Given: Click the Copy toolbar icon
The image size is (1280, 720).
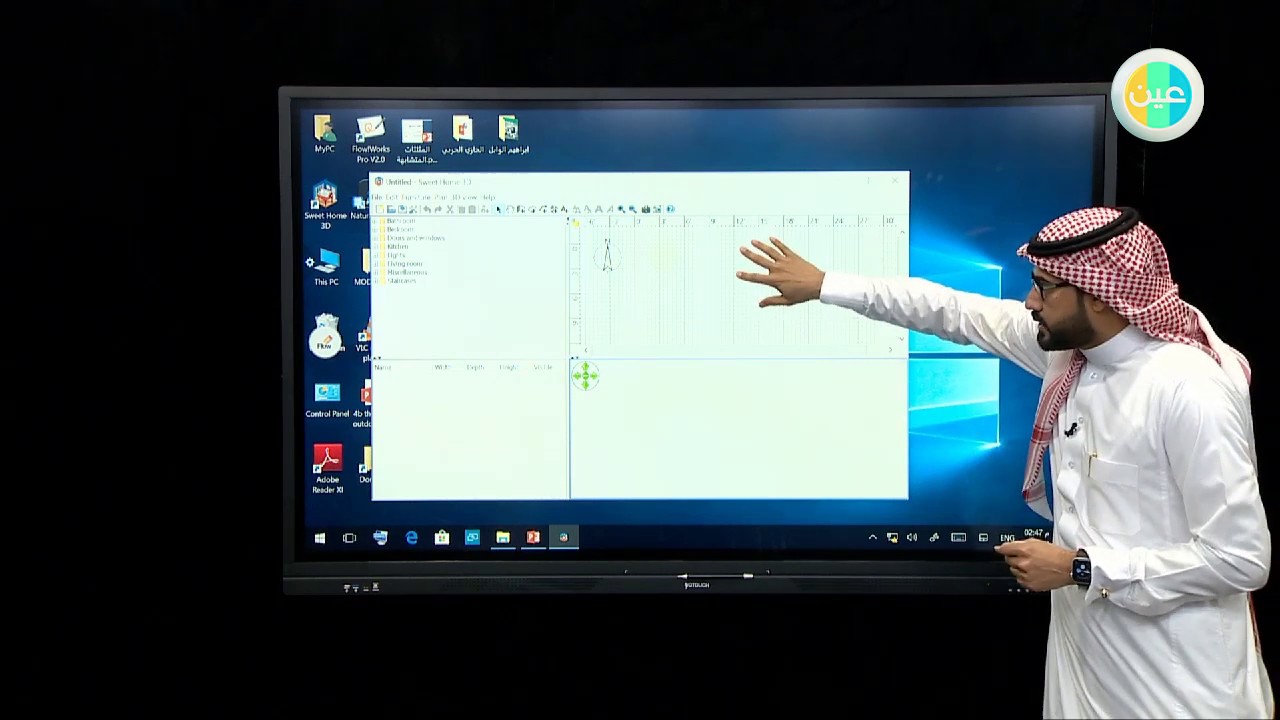Looking at the screenshot, I should [461, 209].
